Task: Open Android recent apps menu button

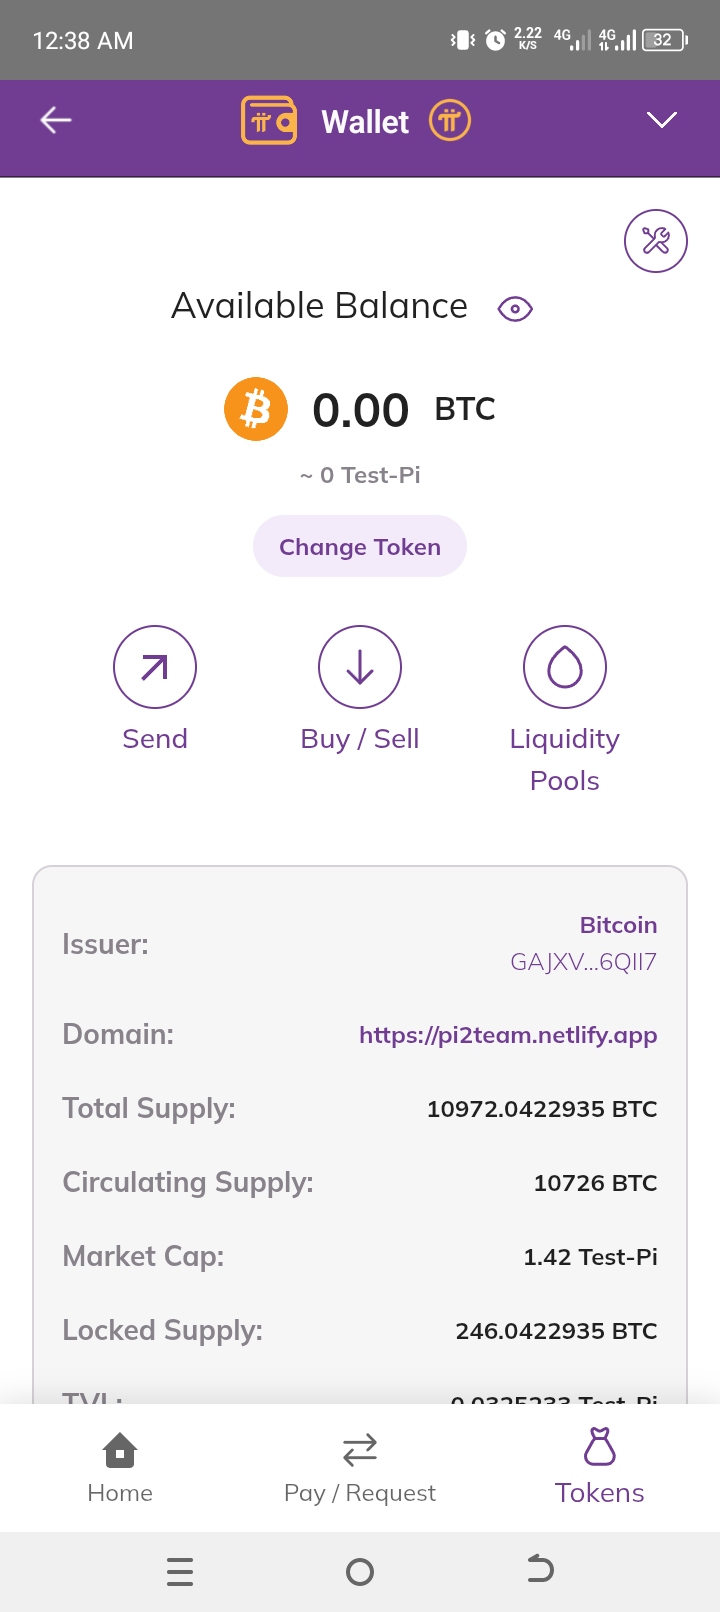Action: tap(180, 1572)
